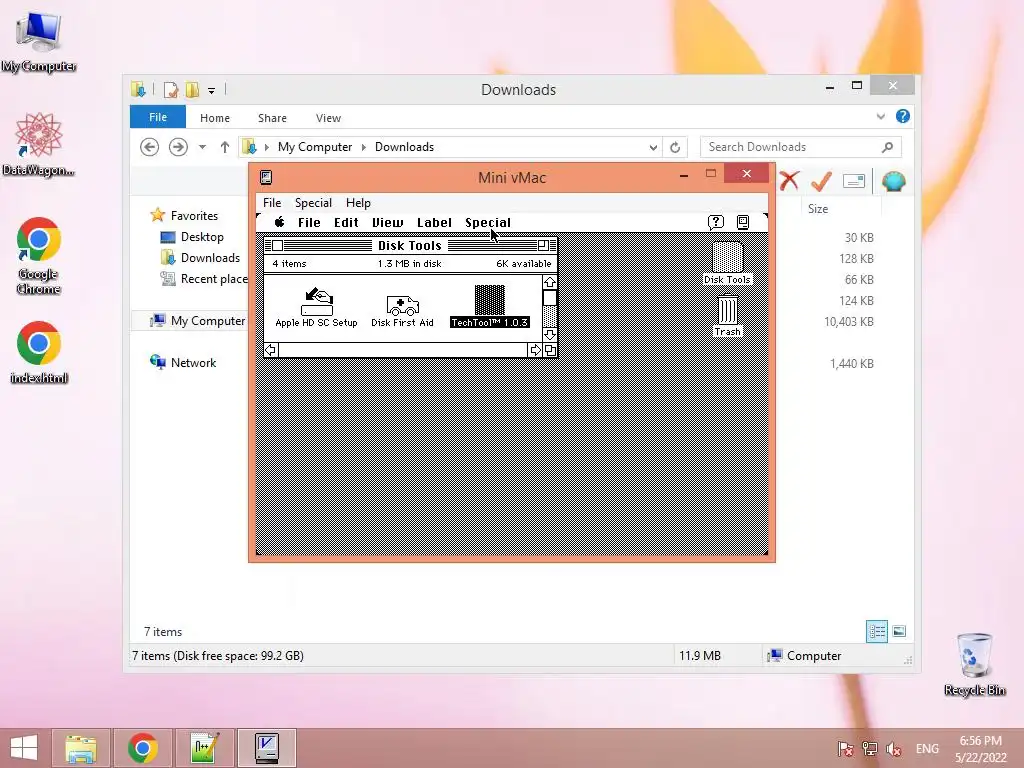The width and height of the screenshot is (1024, 768).
Task: Open the Apple menu in emulated Mac
Action: pyautogui.click(x=280, y=222)
